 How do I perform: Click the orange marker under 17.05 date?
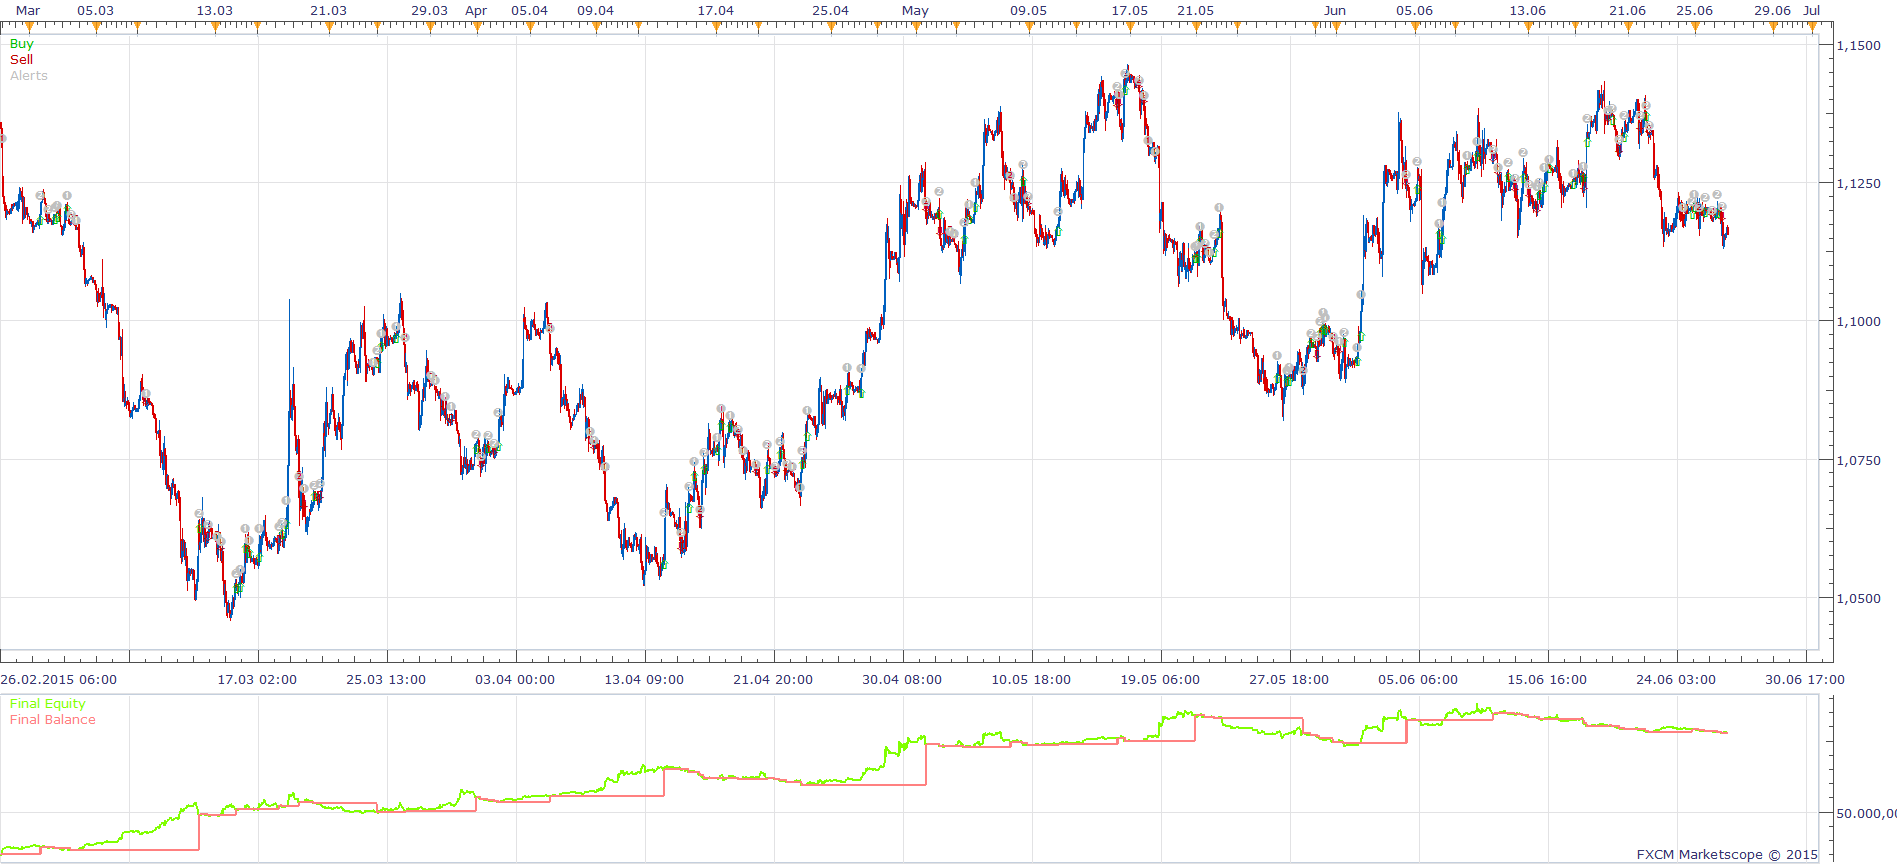1130,28
